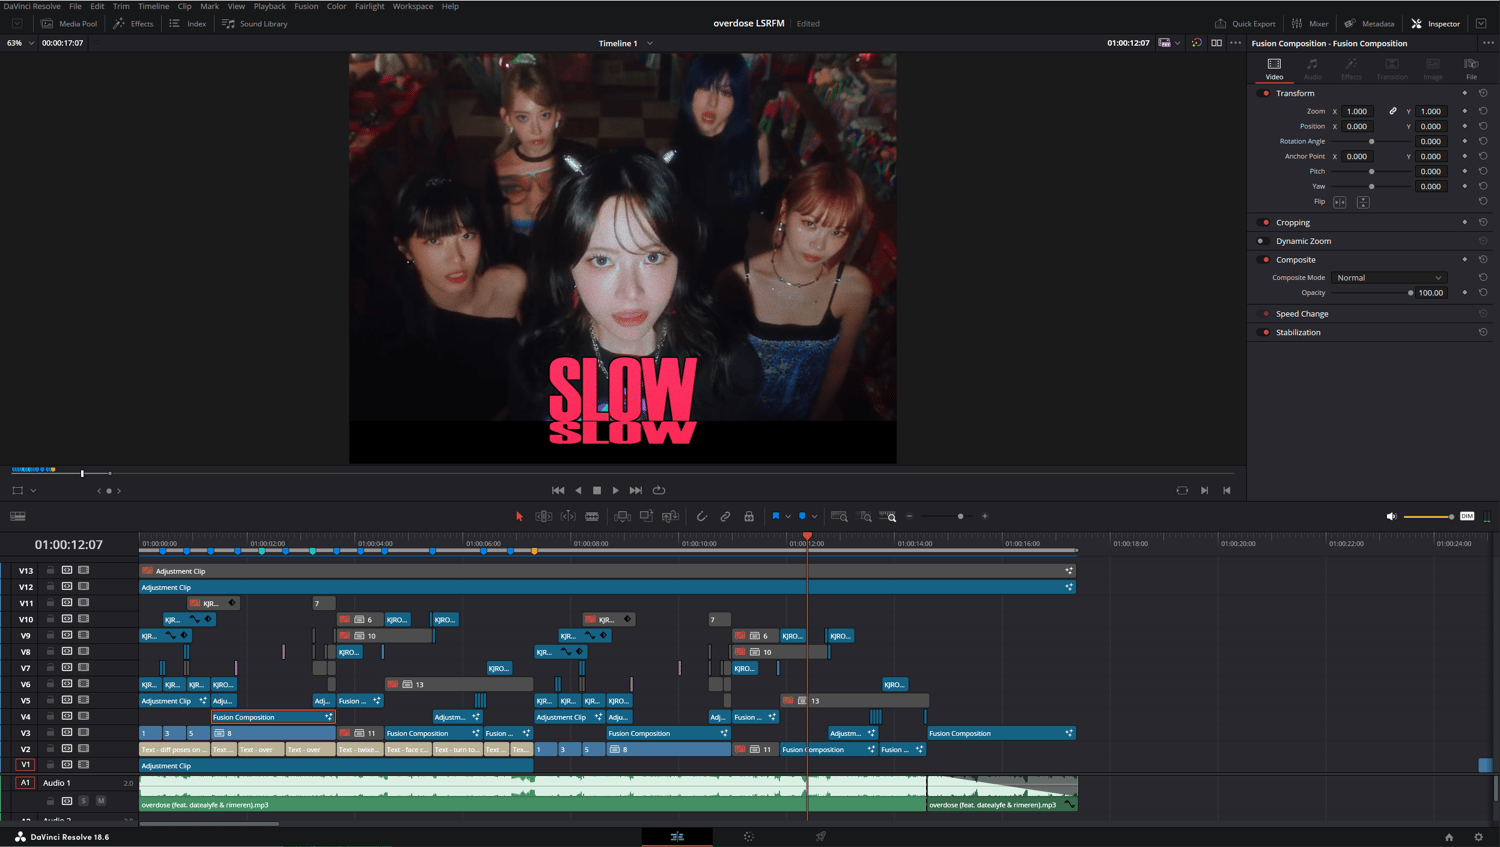The width and height of the screenshot is (1500, 847).
Task: Open the Timeline 1 name dropdown
Action: tap(650, 43)
